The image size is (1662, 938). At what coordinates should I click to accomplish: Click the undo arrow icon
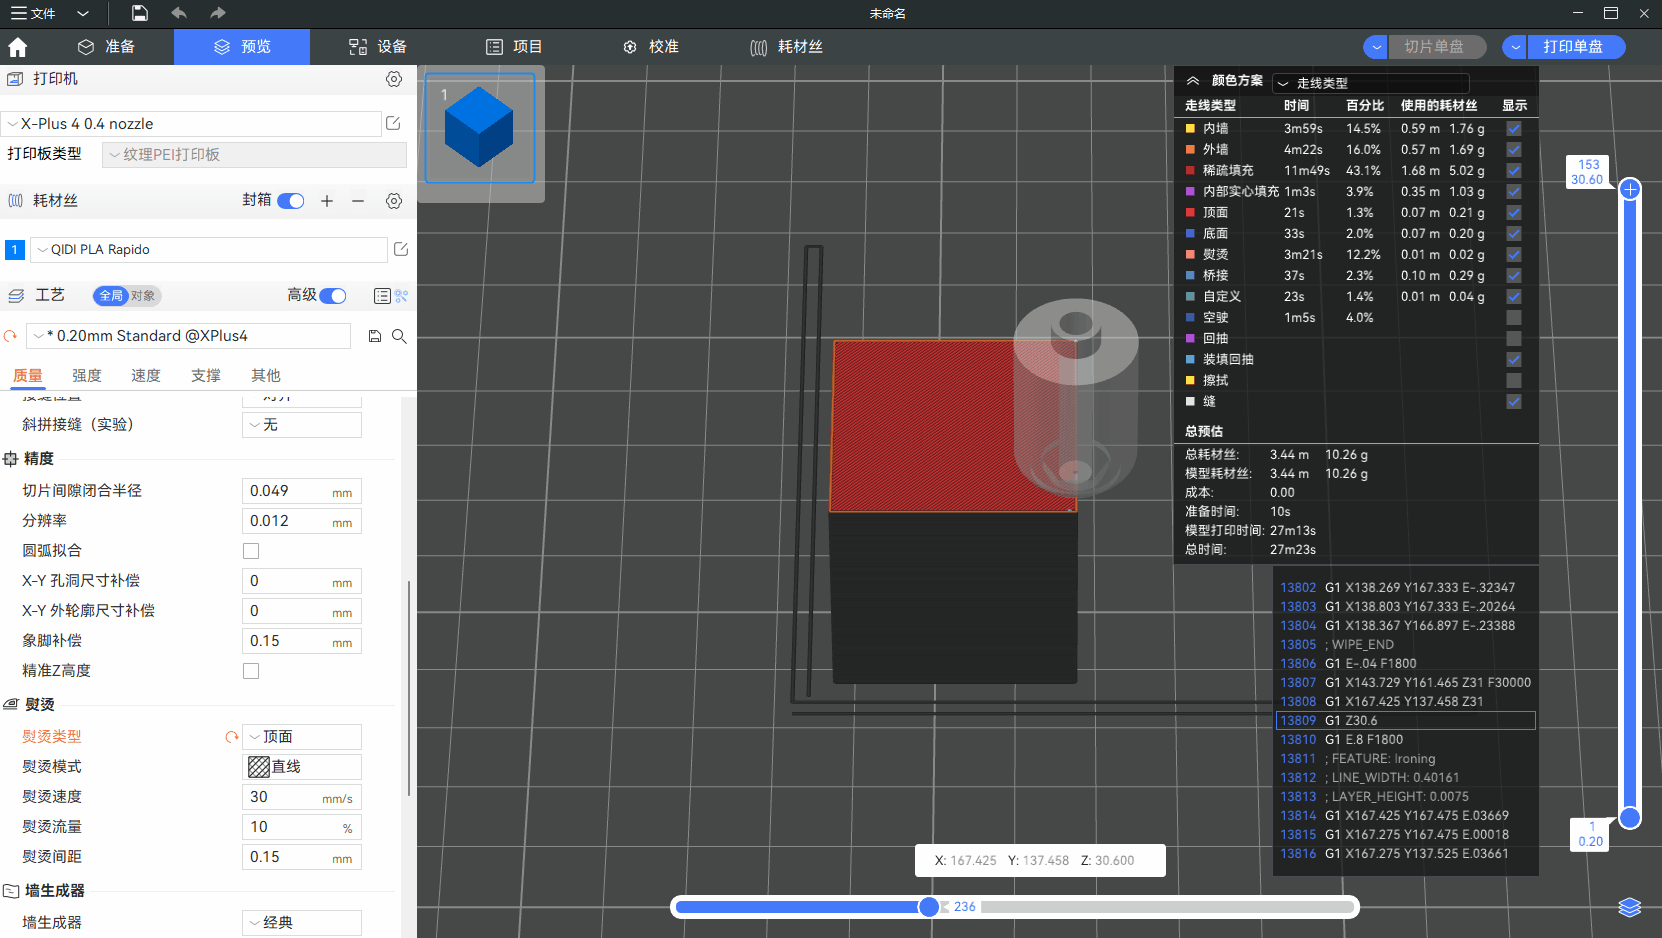pyautogui.click(x=179, y=13)
